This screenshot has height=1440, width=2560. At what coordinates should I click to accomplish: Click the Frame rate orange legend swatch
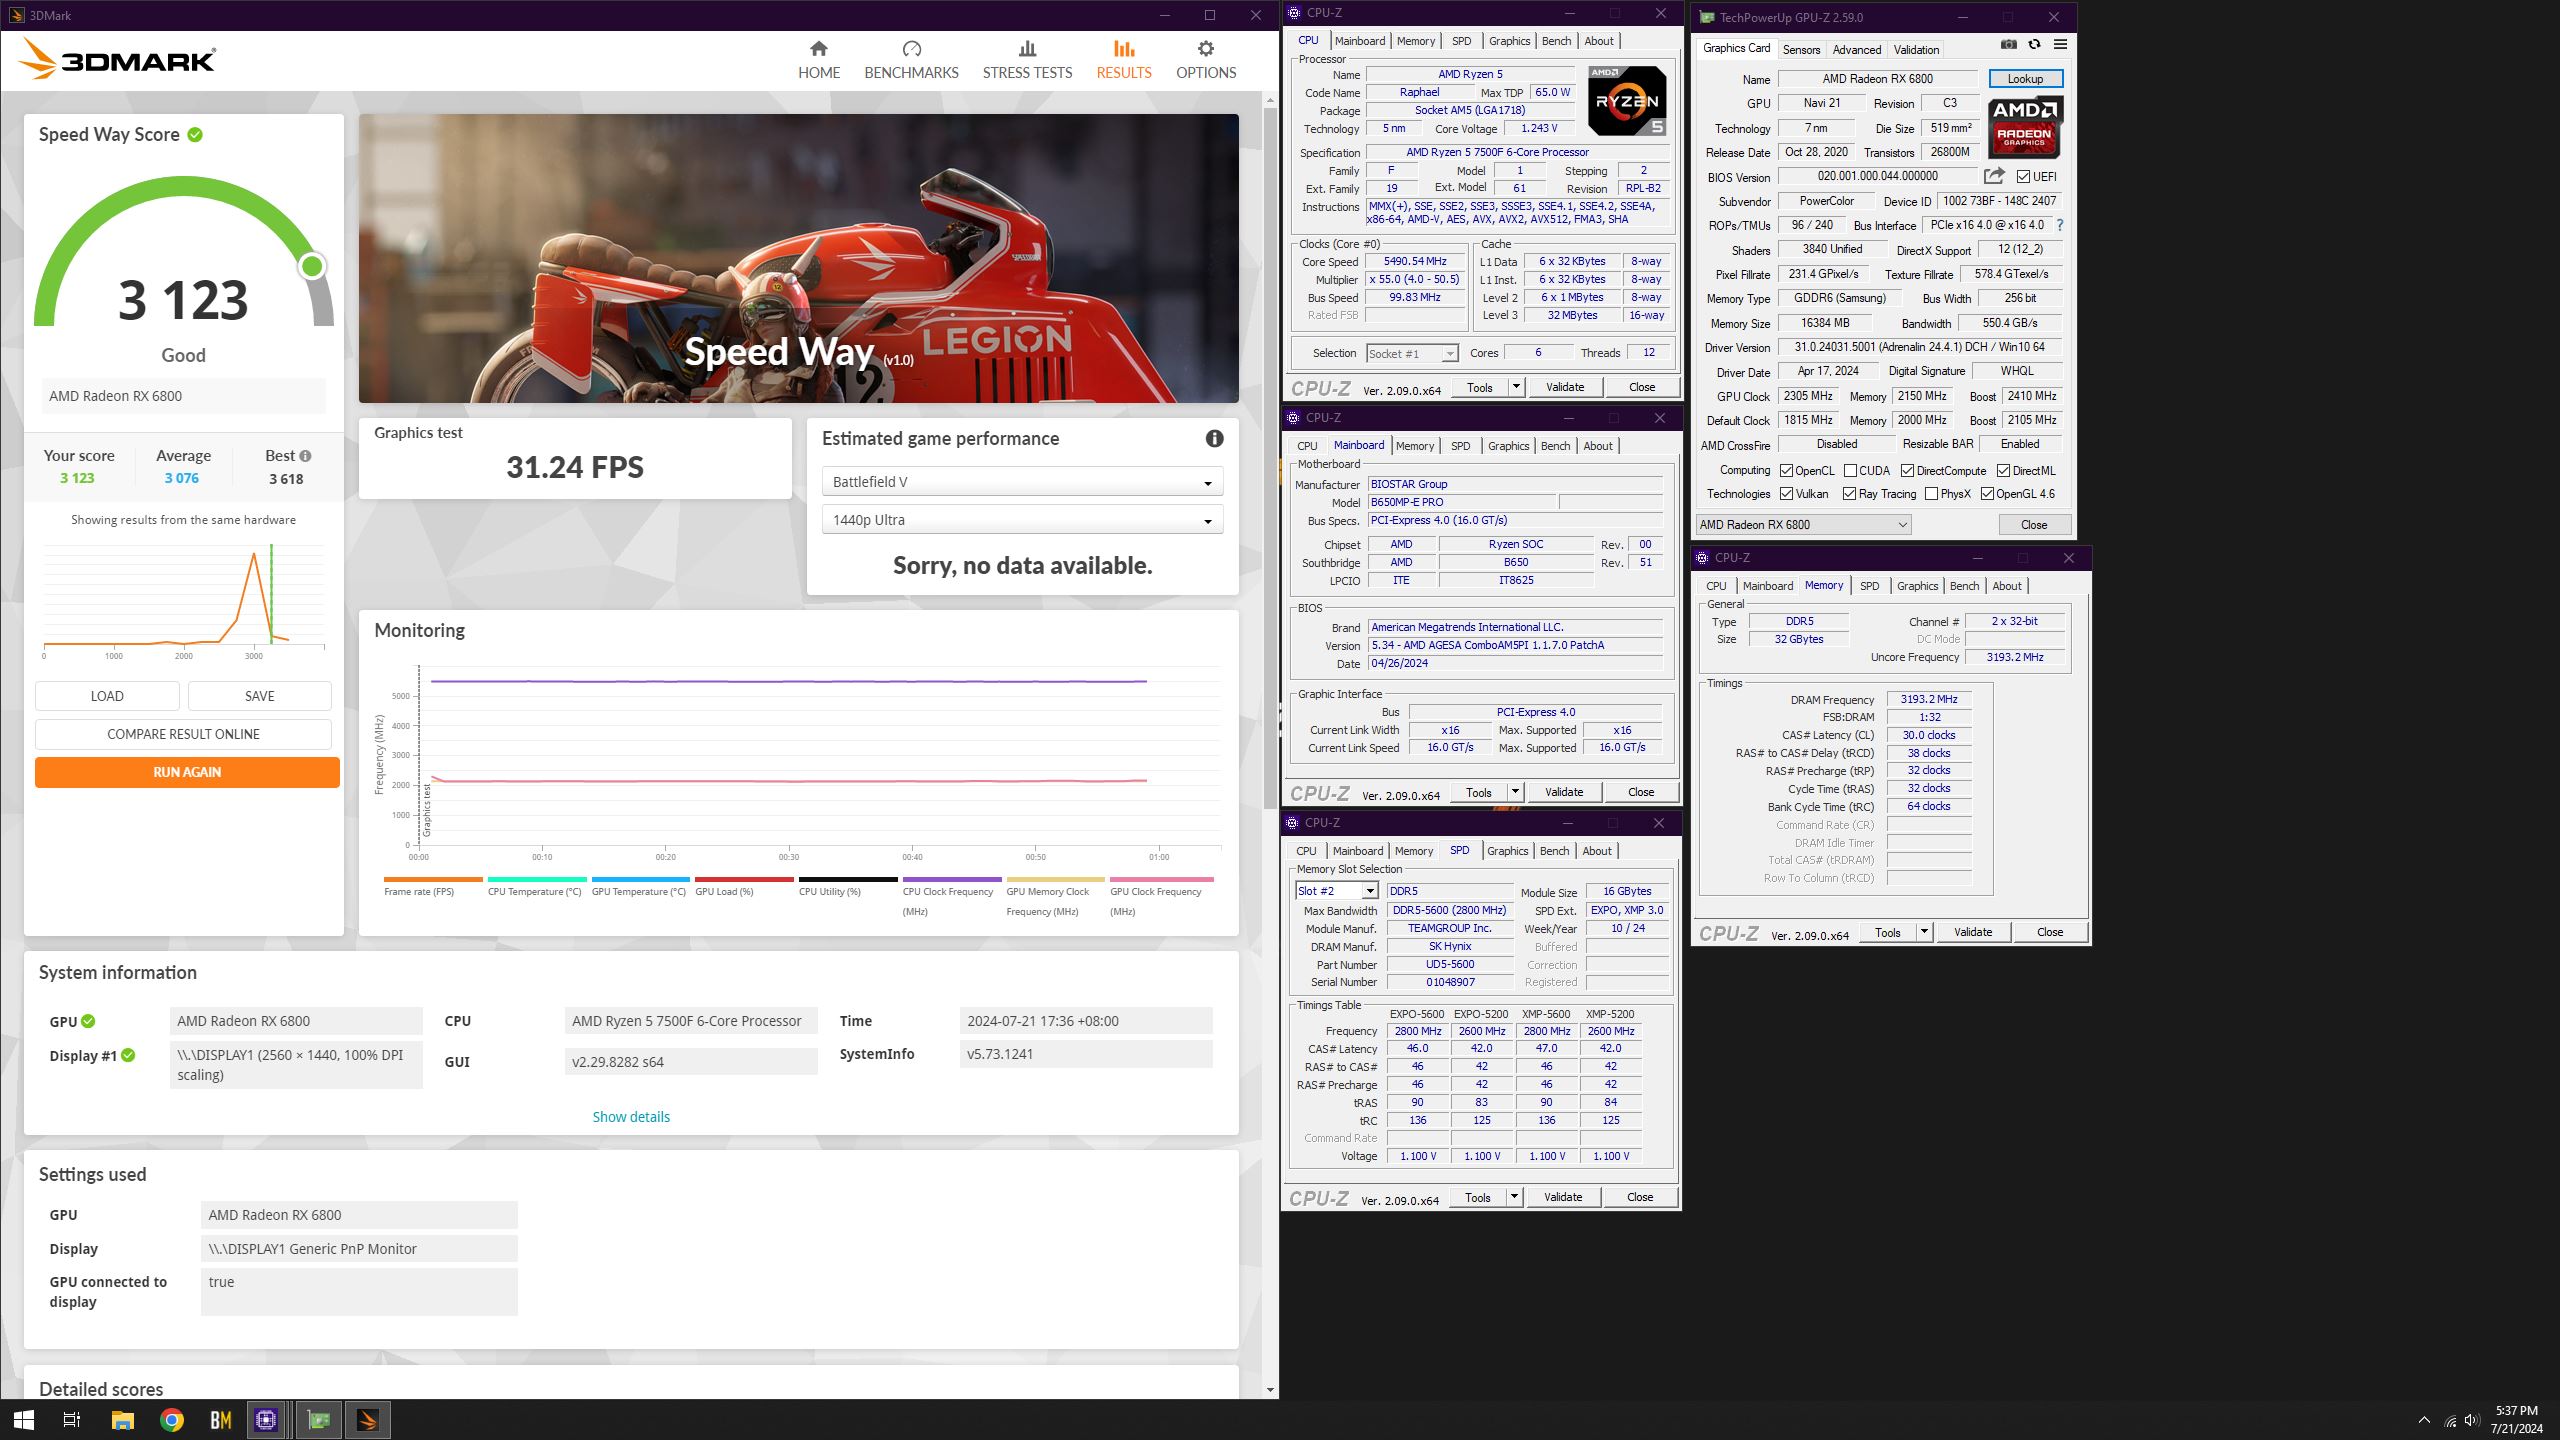coord(433,879)
